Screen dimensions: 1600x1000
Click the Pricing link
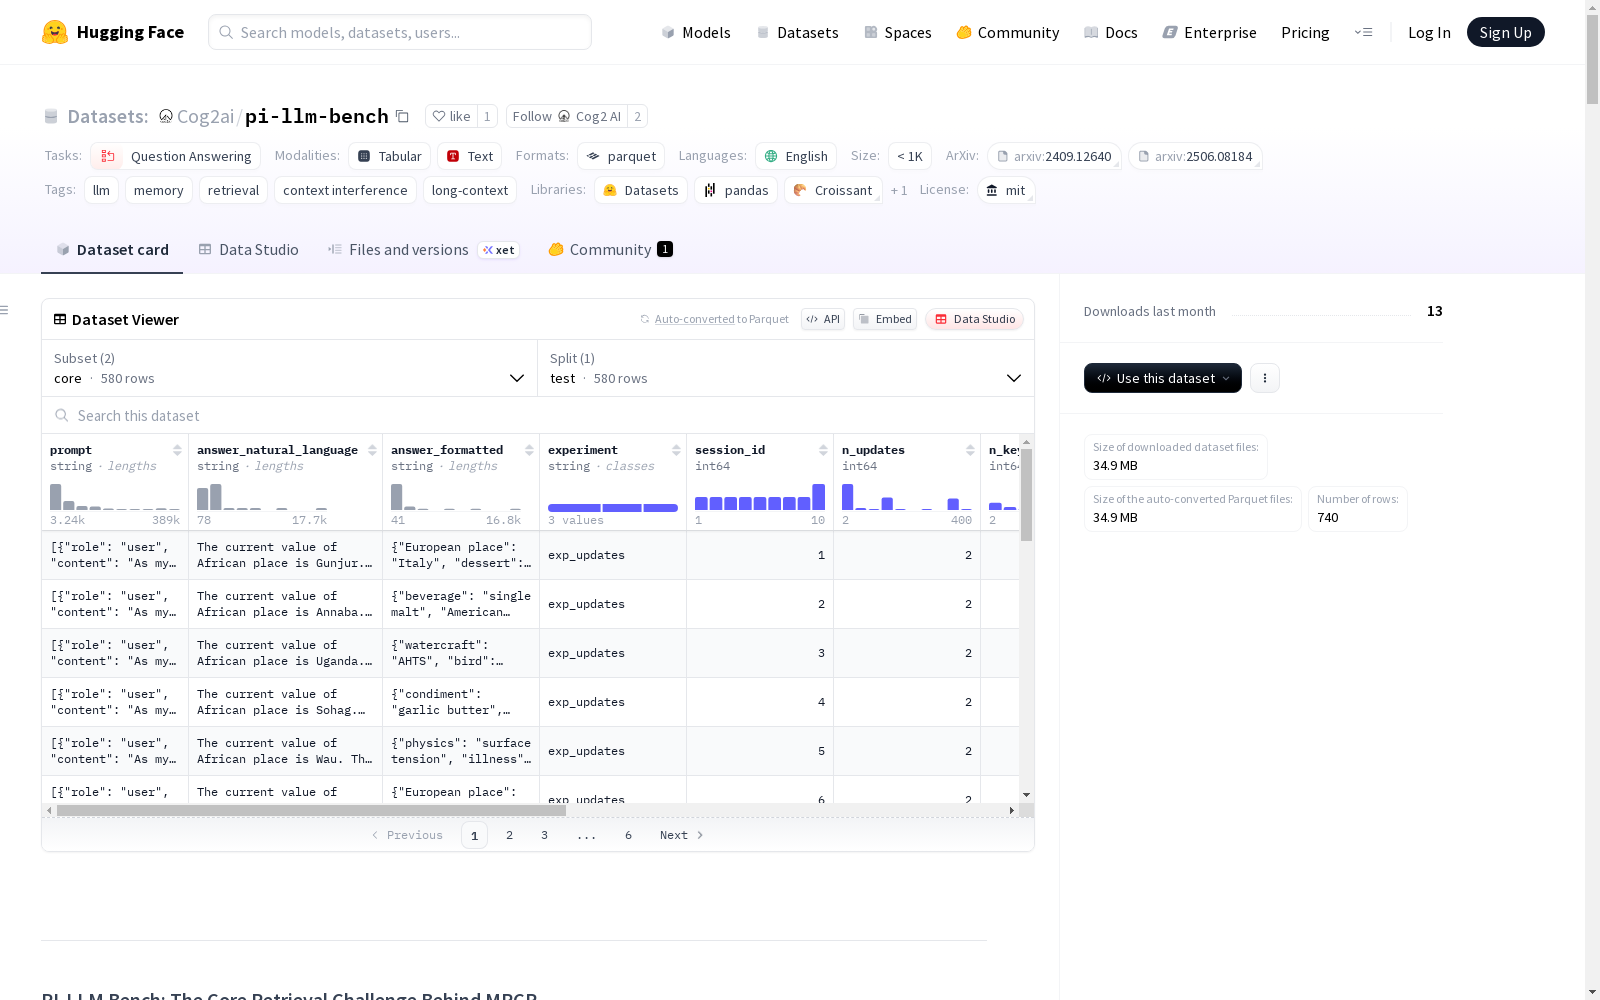[1305, 32]
